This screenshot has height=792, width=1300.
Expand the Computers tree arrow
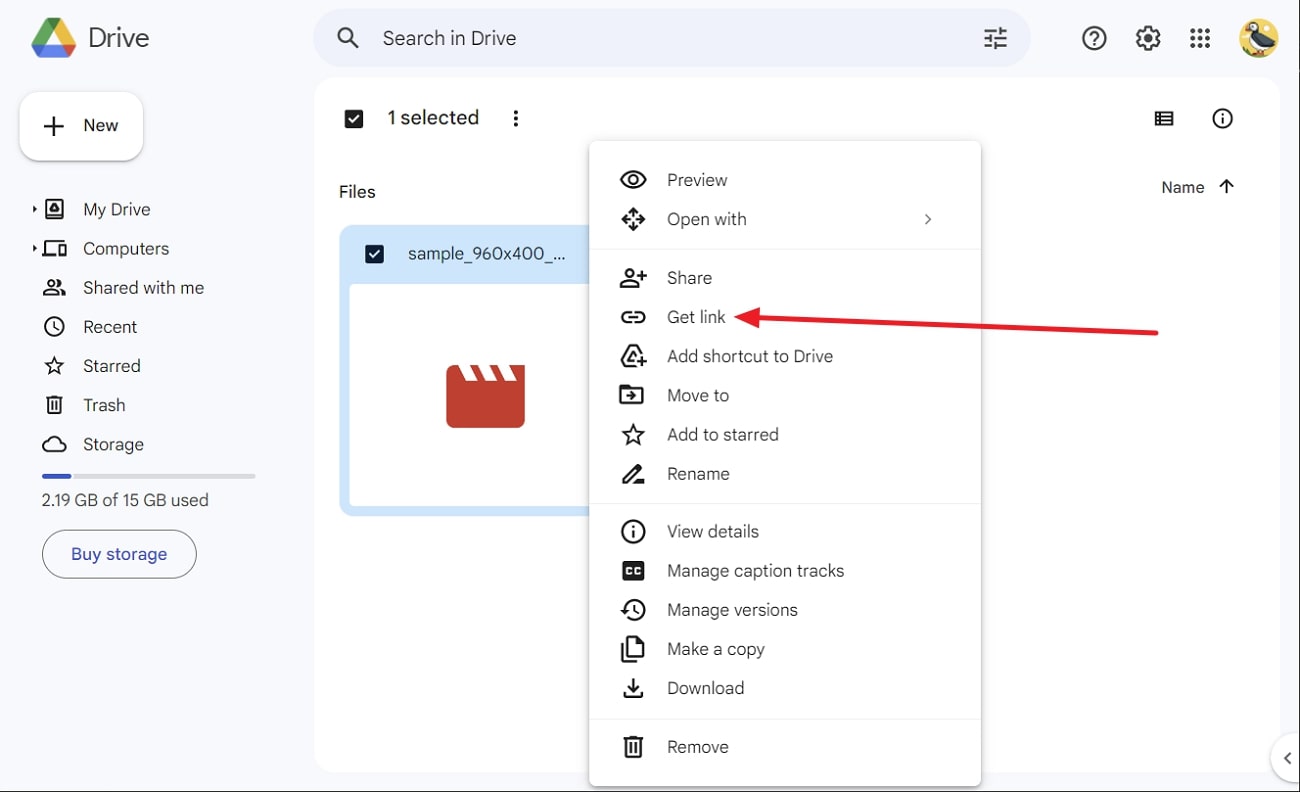coord(34,249)
